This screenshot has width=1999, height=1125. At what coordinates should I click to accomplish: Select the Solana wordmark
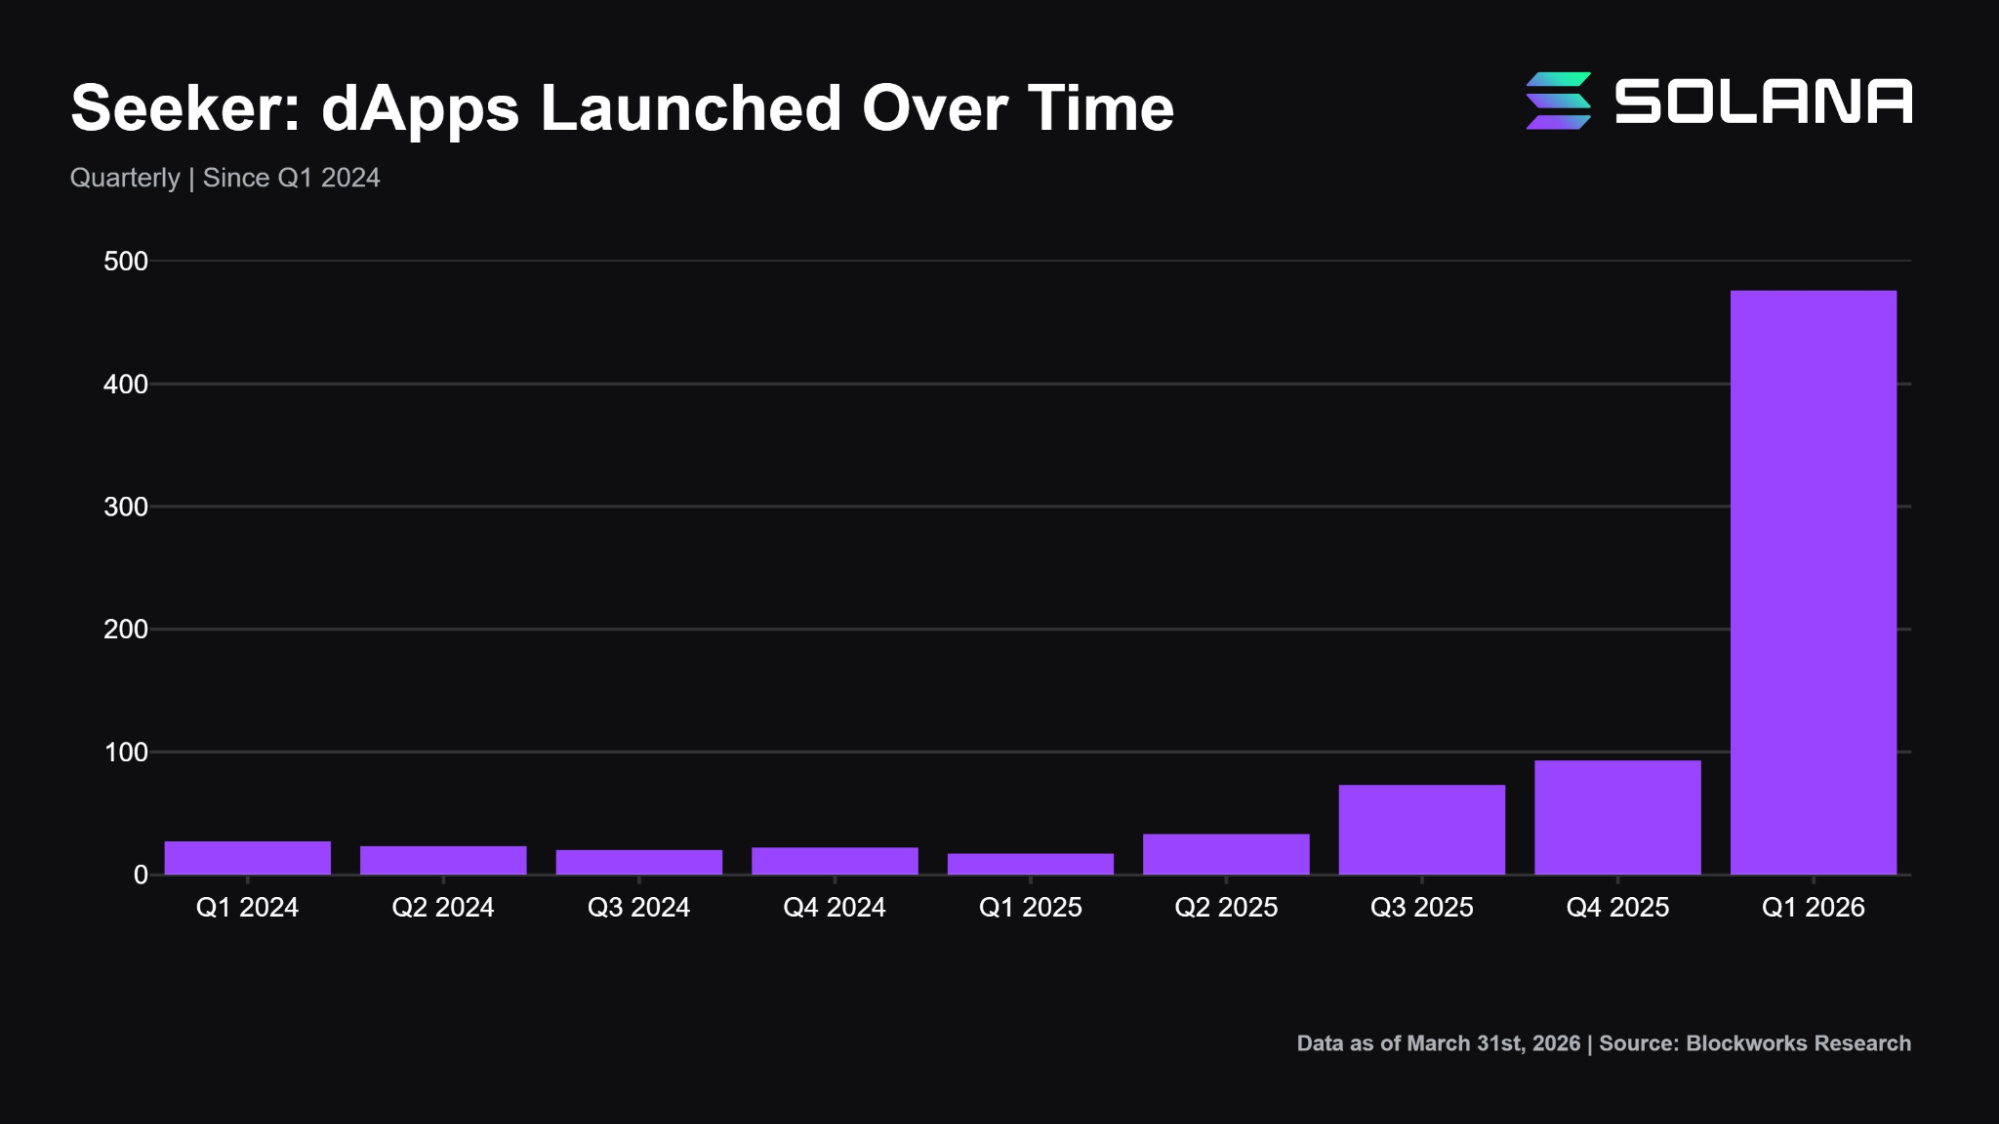pos(1766,101)
